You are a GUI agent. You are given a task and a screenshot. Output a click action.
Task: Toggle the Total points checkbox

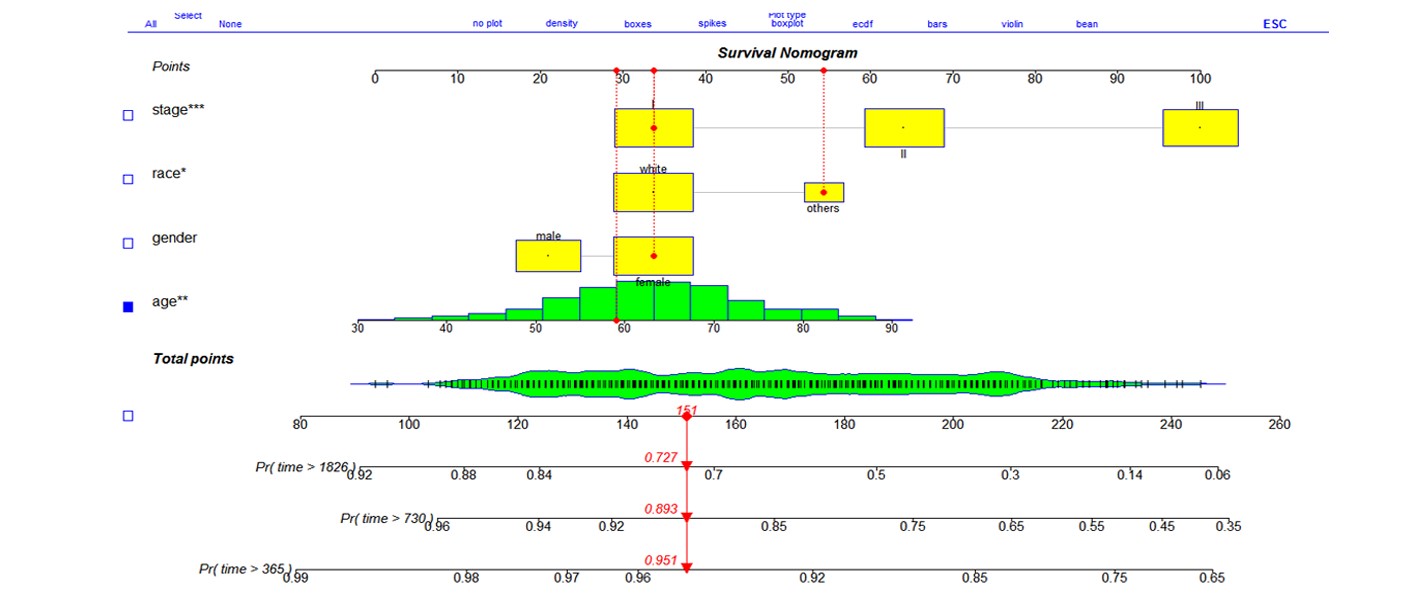point(127,416)
